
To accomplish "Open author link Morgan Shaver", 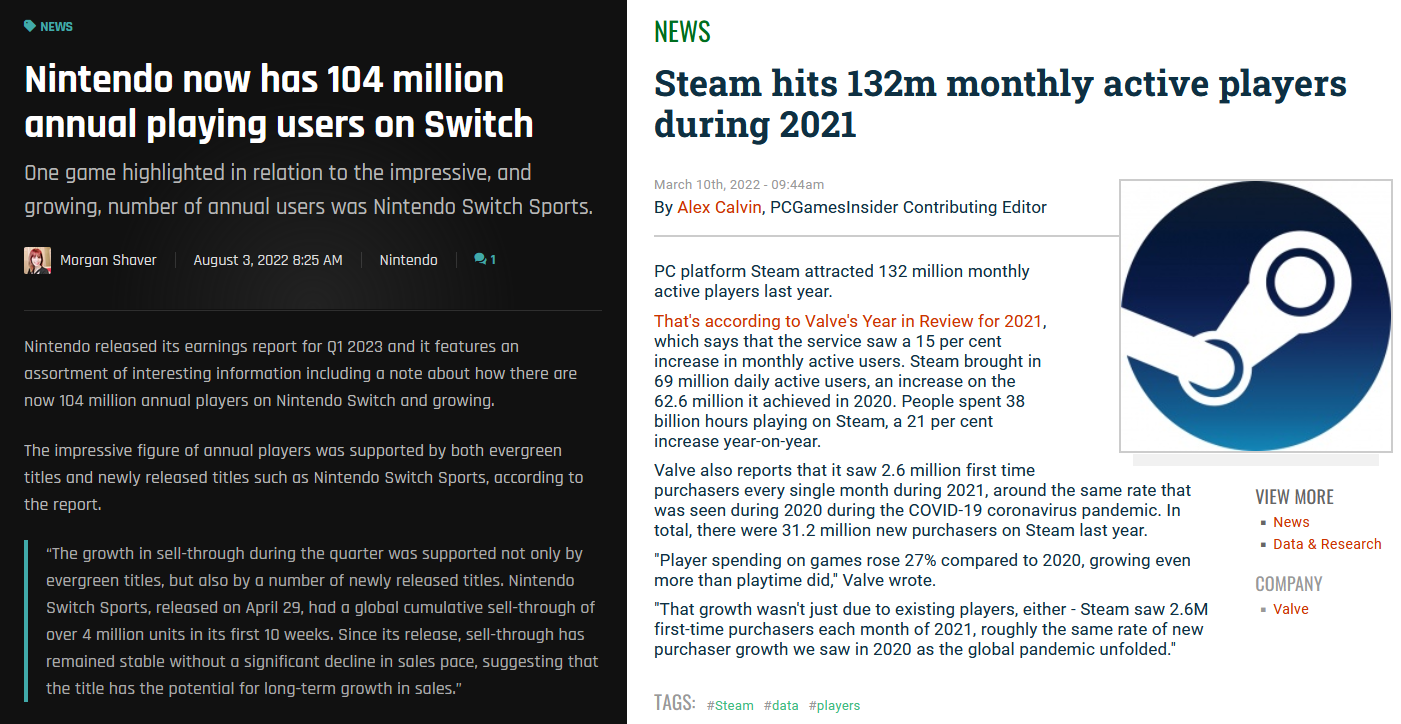I will point(108,260).
